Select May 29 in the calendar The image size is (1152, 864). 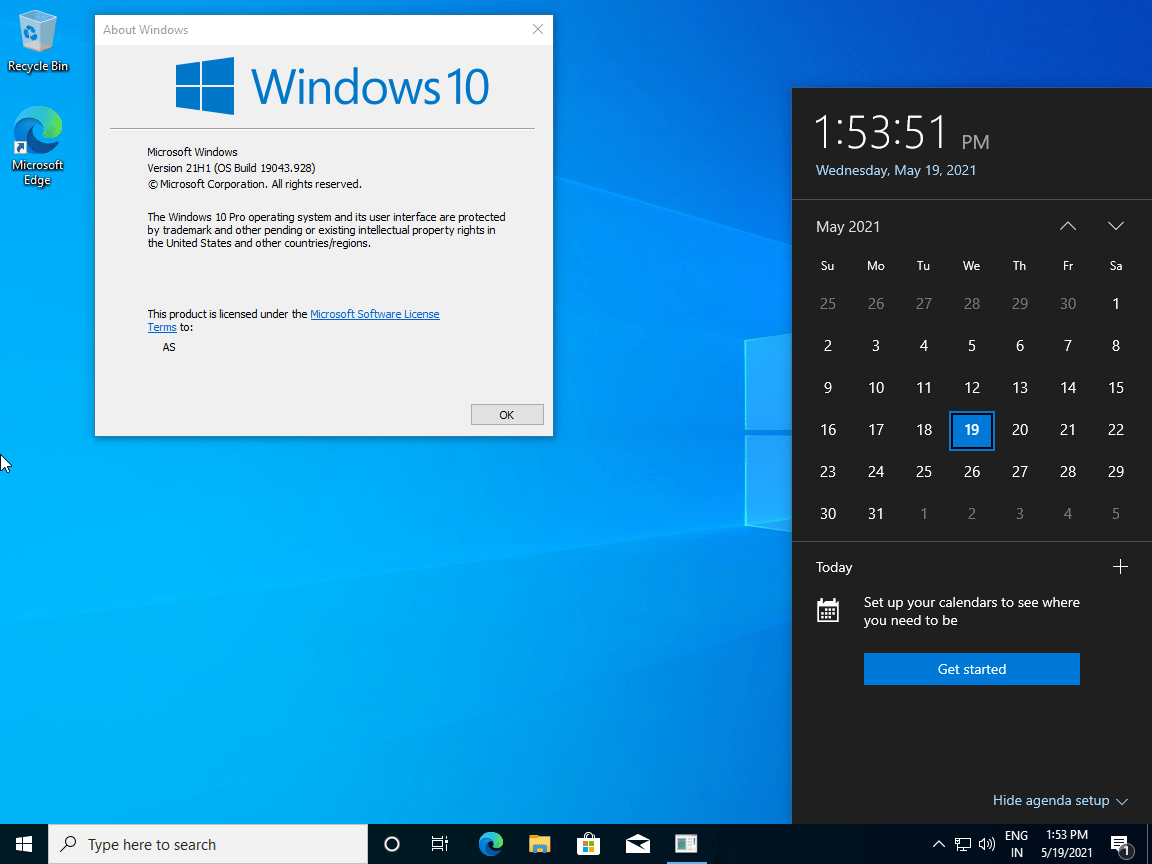1115,472
